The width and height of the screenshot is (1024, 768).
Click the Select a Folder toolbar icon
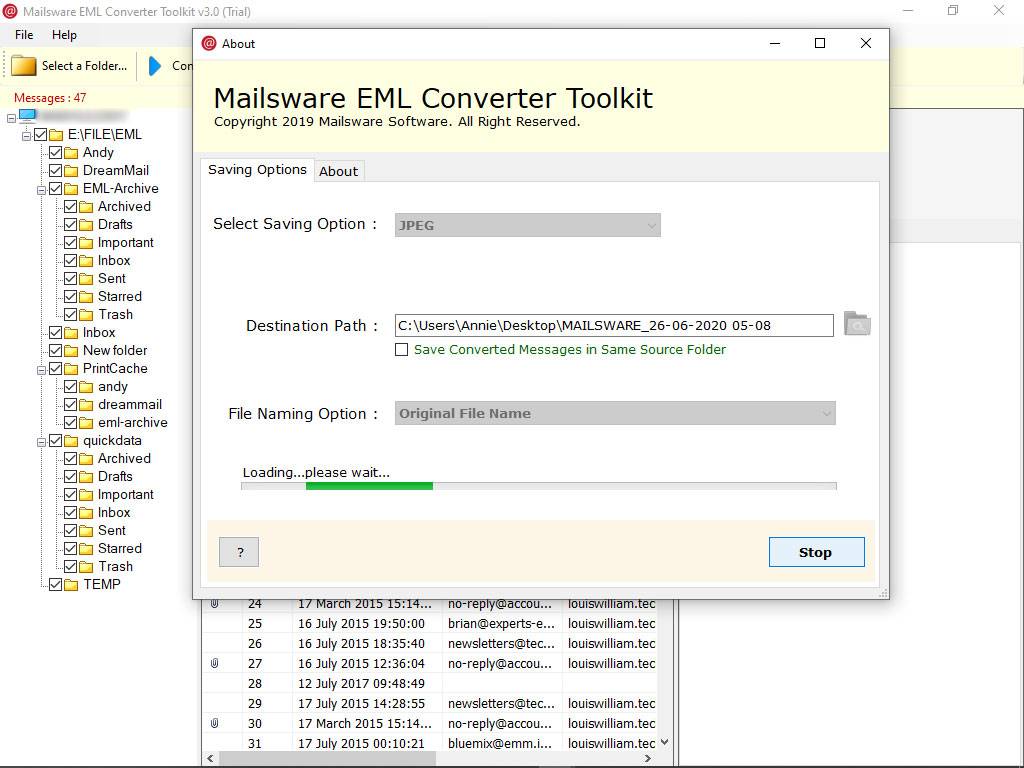pyautogui.click(x=24, y=66)
